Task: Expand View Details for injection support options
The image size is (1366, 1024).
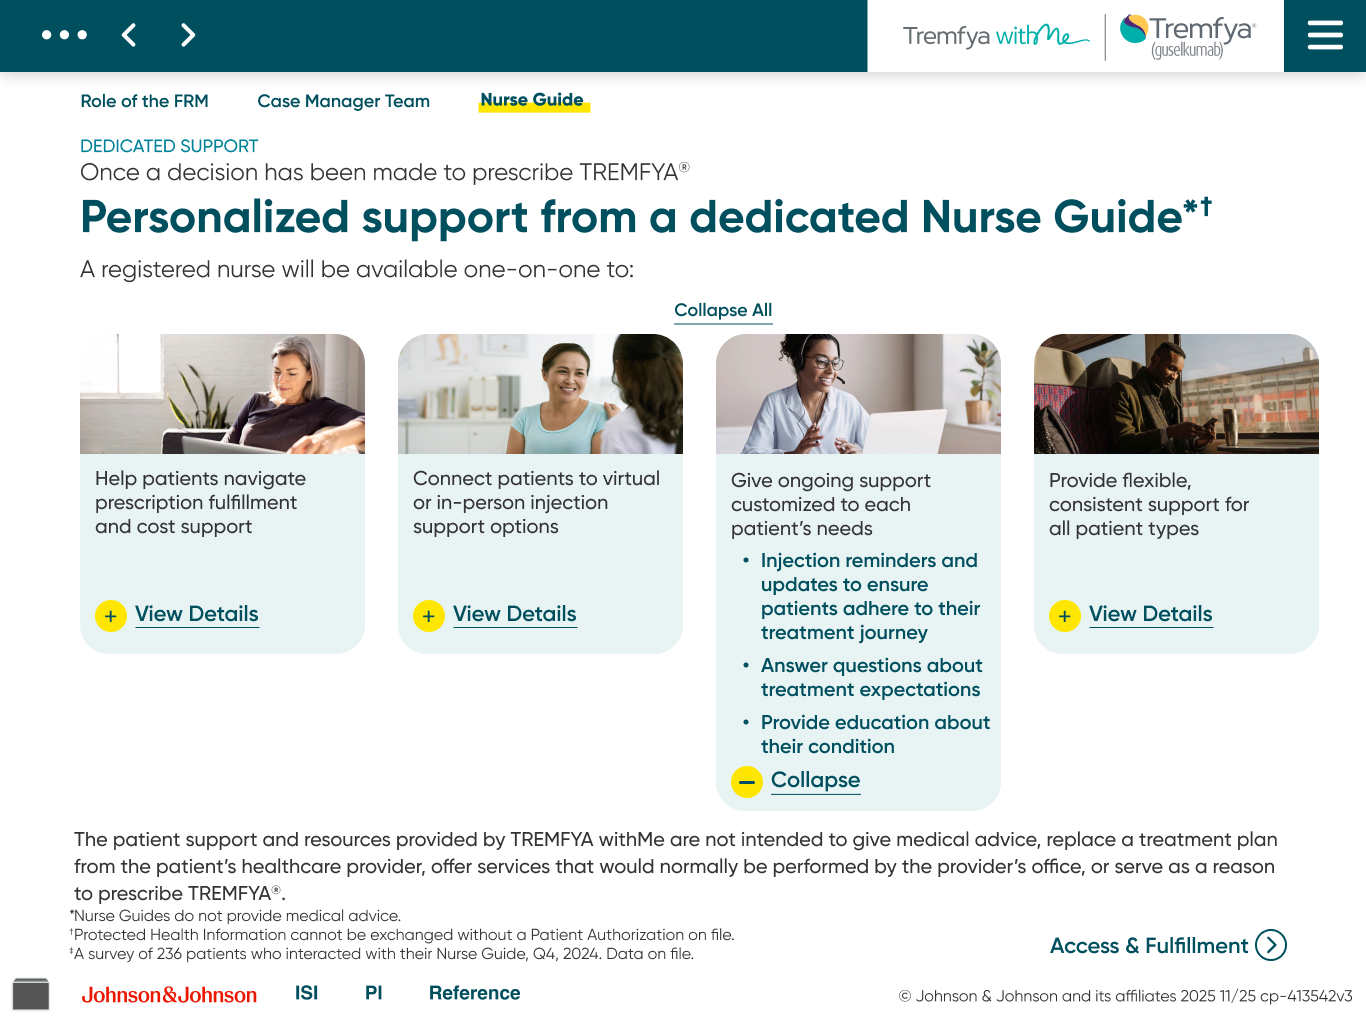Action: pyautogui.click(x=515, y=614)
